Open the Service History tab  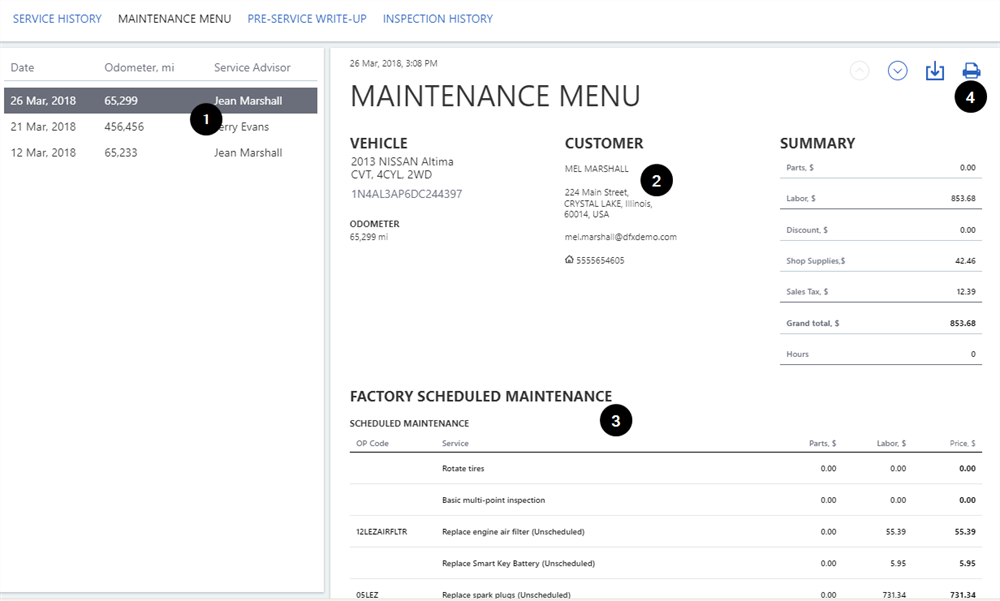click(x=57, y=19)
